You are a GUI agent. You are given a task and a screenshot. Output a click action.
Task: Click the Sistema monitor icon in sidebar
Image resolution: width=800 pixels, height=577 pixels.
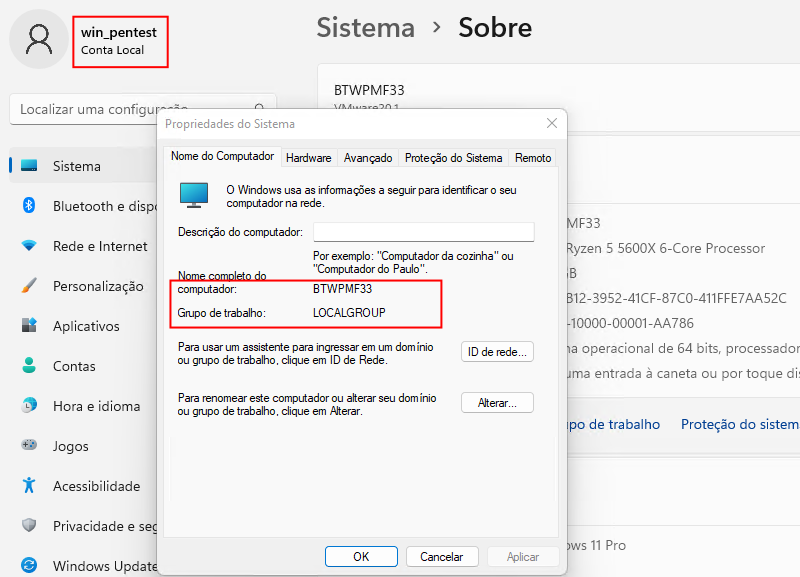coord(30,166)
